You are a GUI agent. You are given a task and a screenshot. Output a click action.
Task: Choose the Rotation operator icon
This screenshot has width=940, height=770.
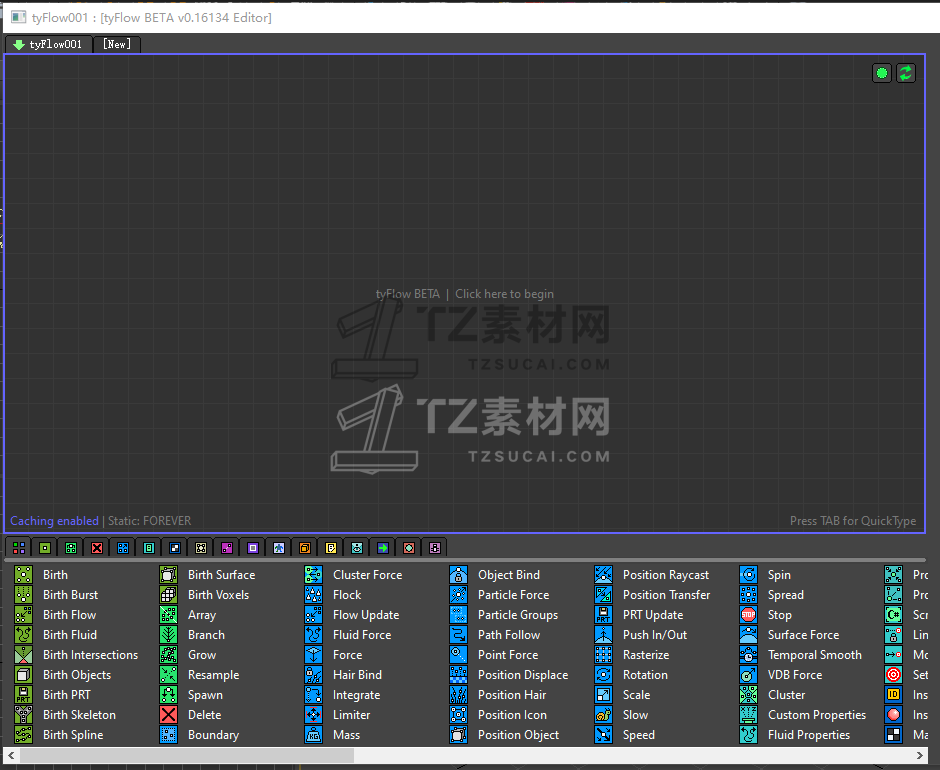(x=604, y=675)
